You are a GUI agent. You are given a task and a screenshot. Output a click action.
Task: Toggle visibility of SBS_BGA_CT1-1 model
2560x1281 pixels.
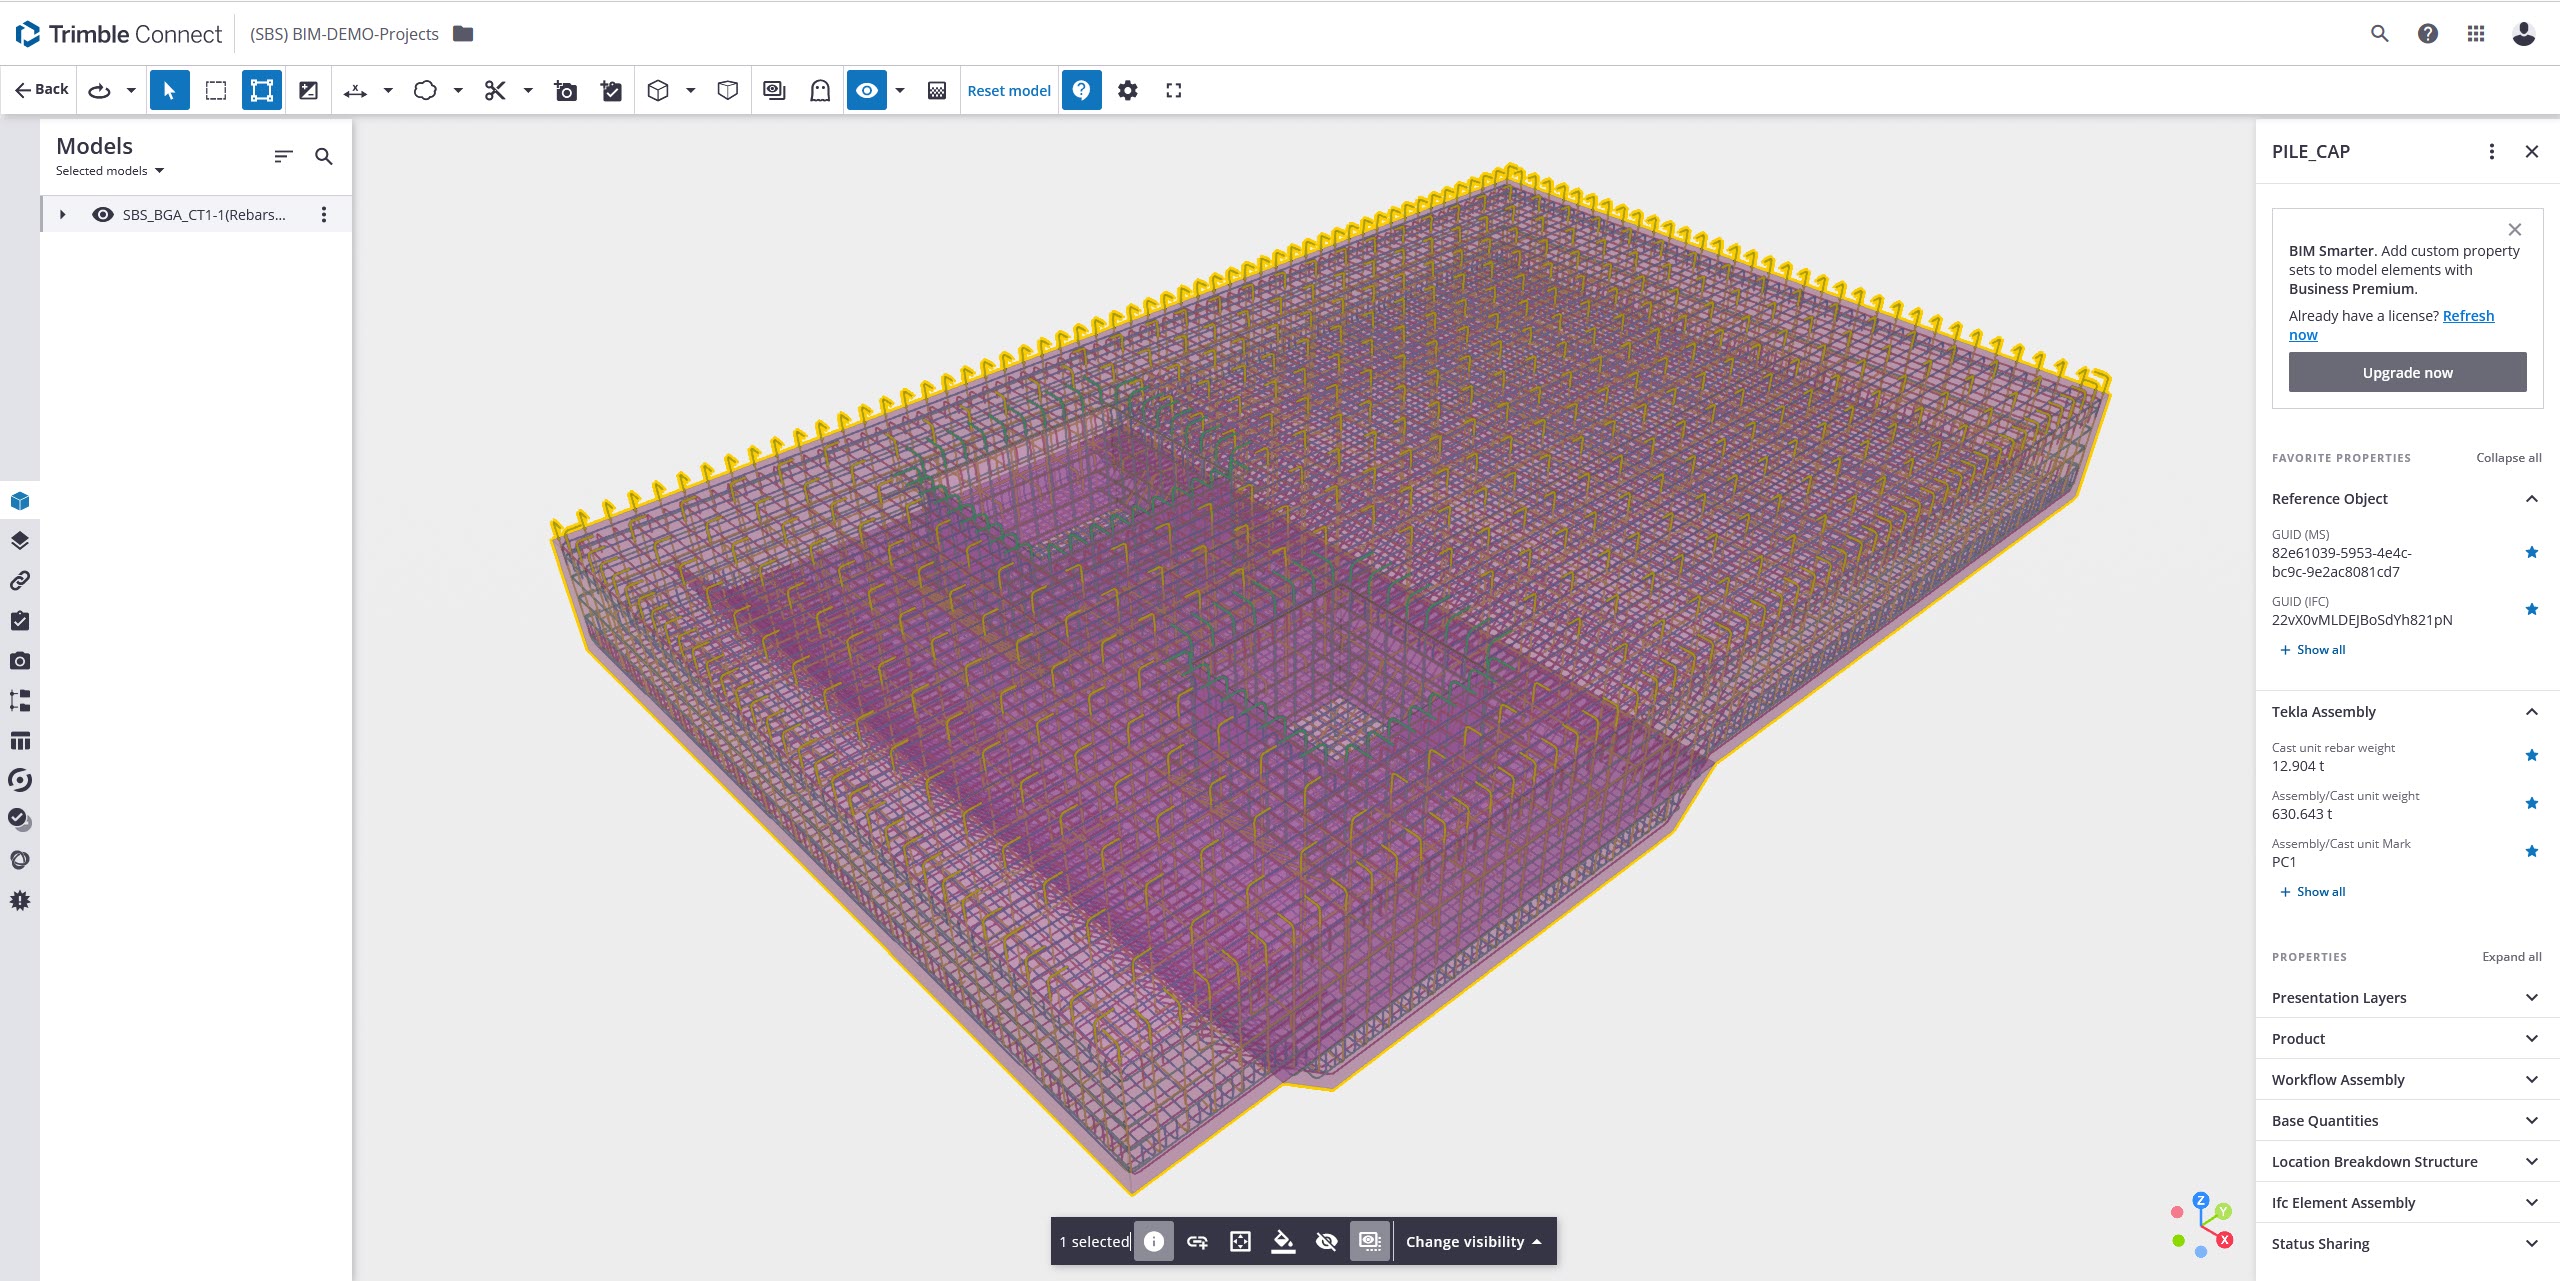(103, 214)
